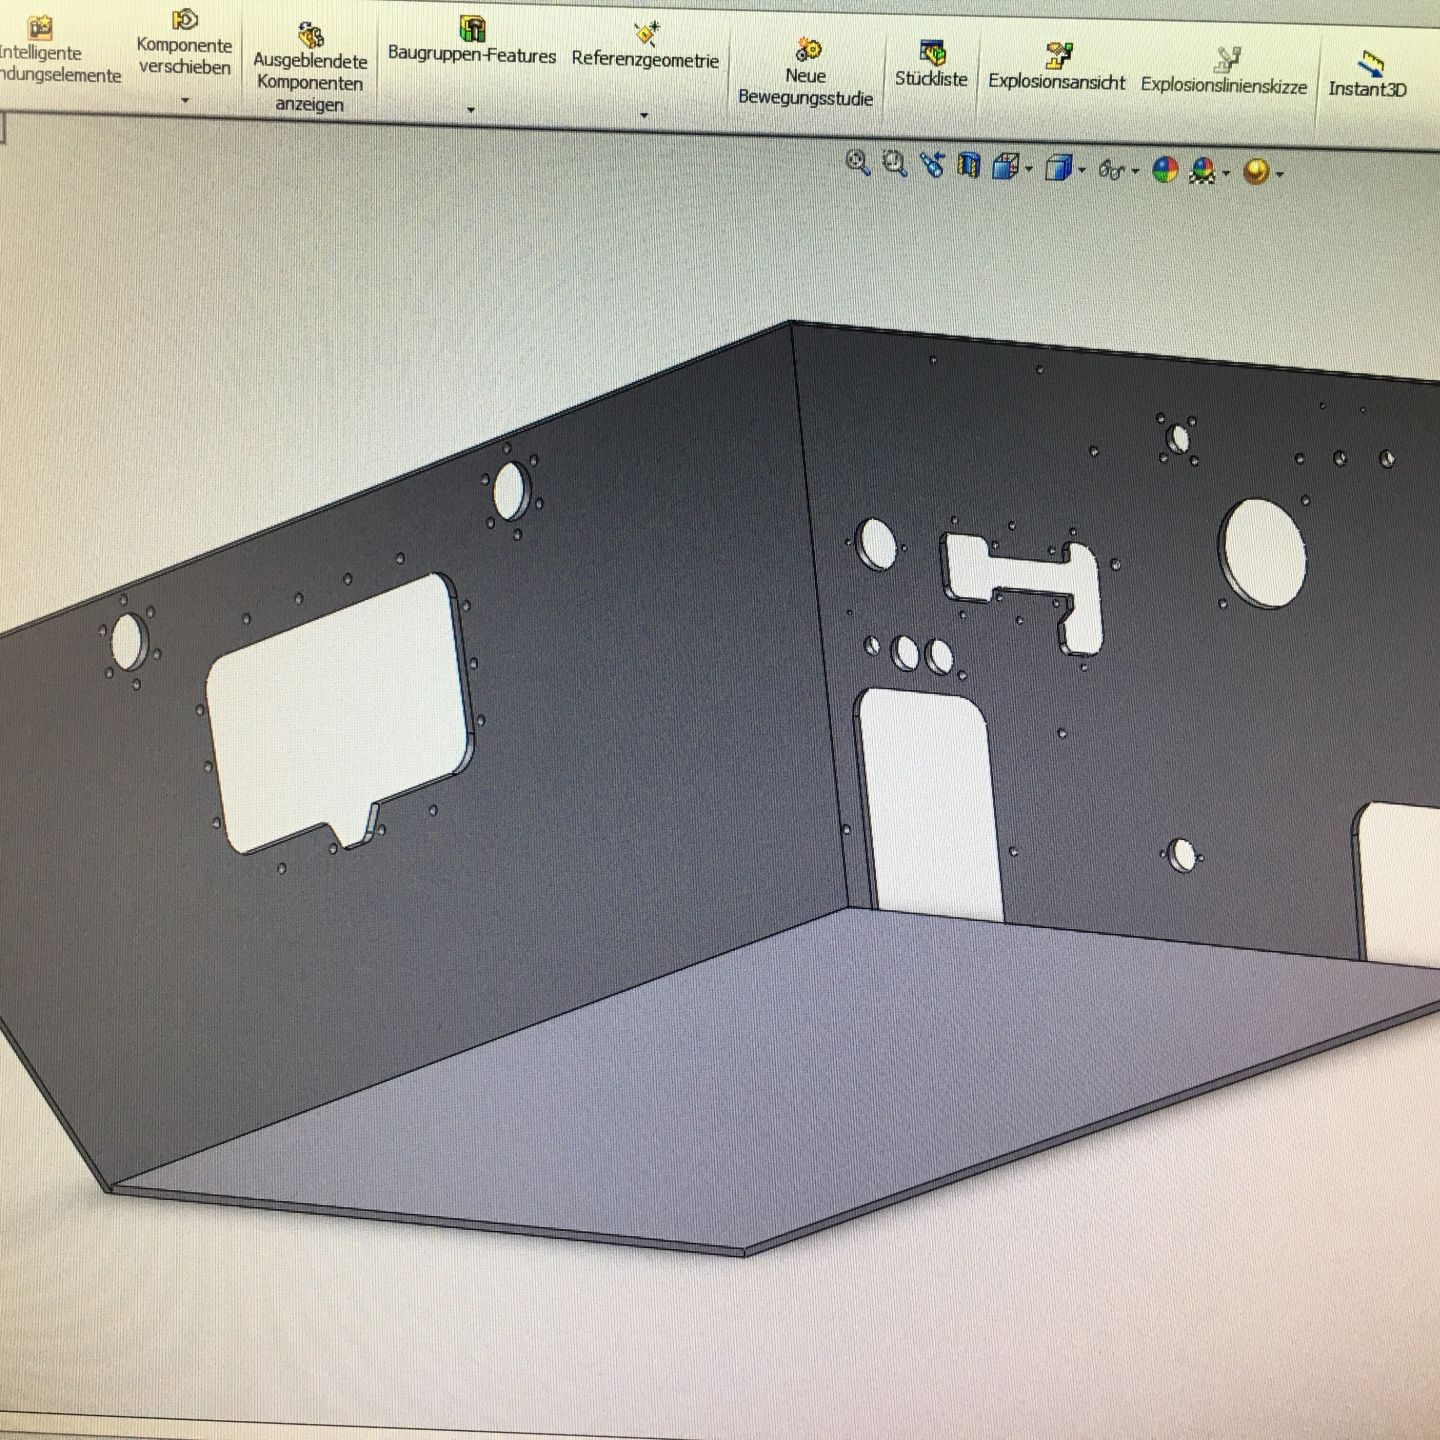Edit appearance using the color ball
This screenshot has width=1440, height=1440.
click(1165, 170)
